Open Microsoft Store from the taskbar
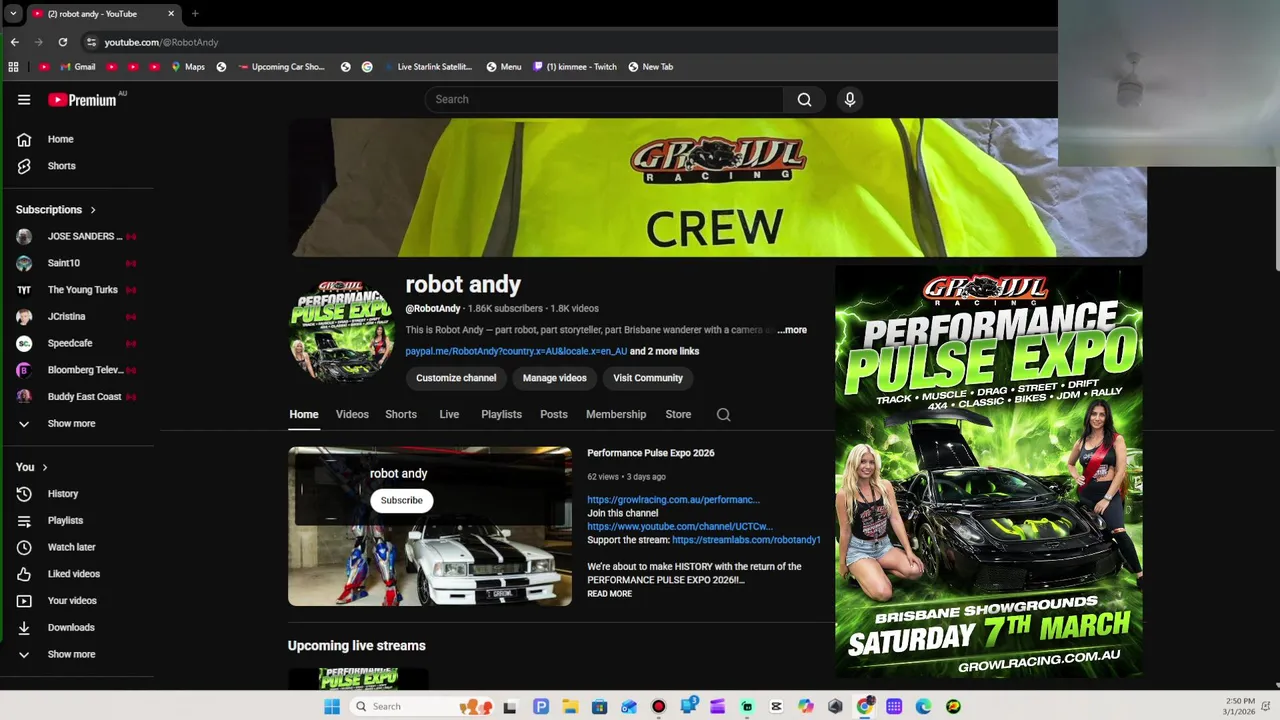The image size is (1280, 720). click(x=599, y=706)
